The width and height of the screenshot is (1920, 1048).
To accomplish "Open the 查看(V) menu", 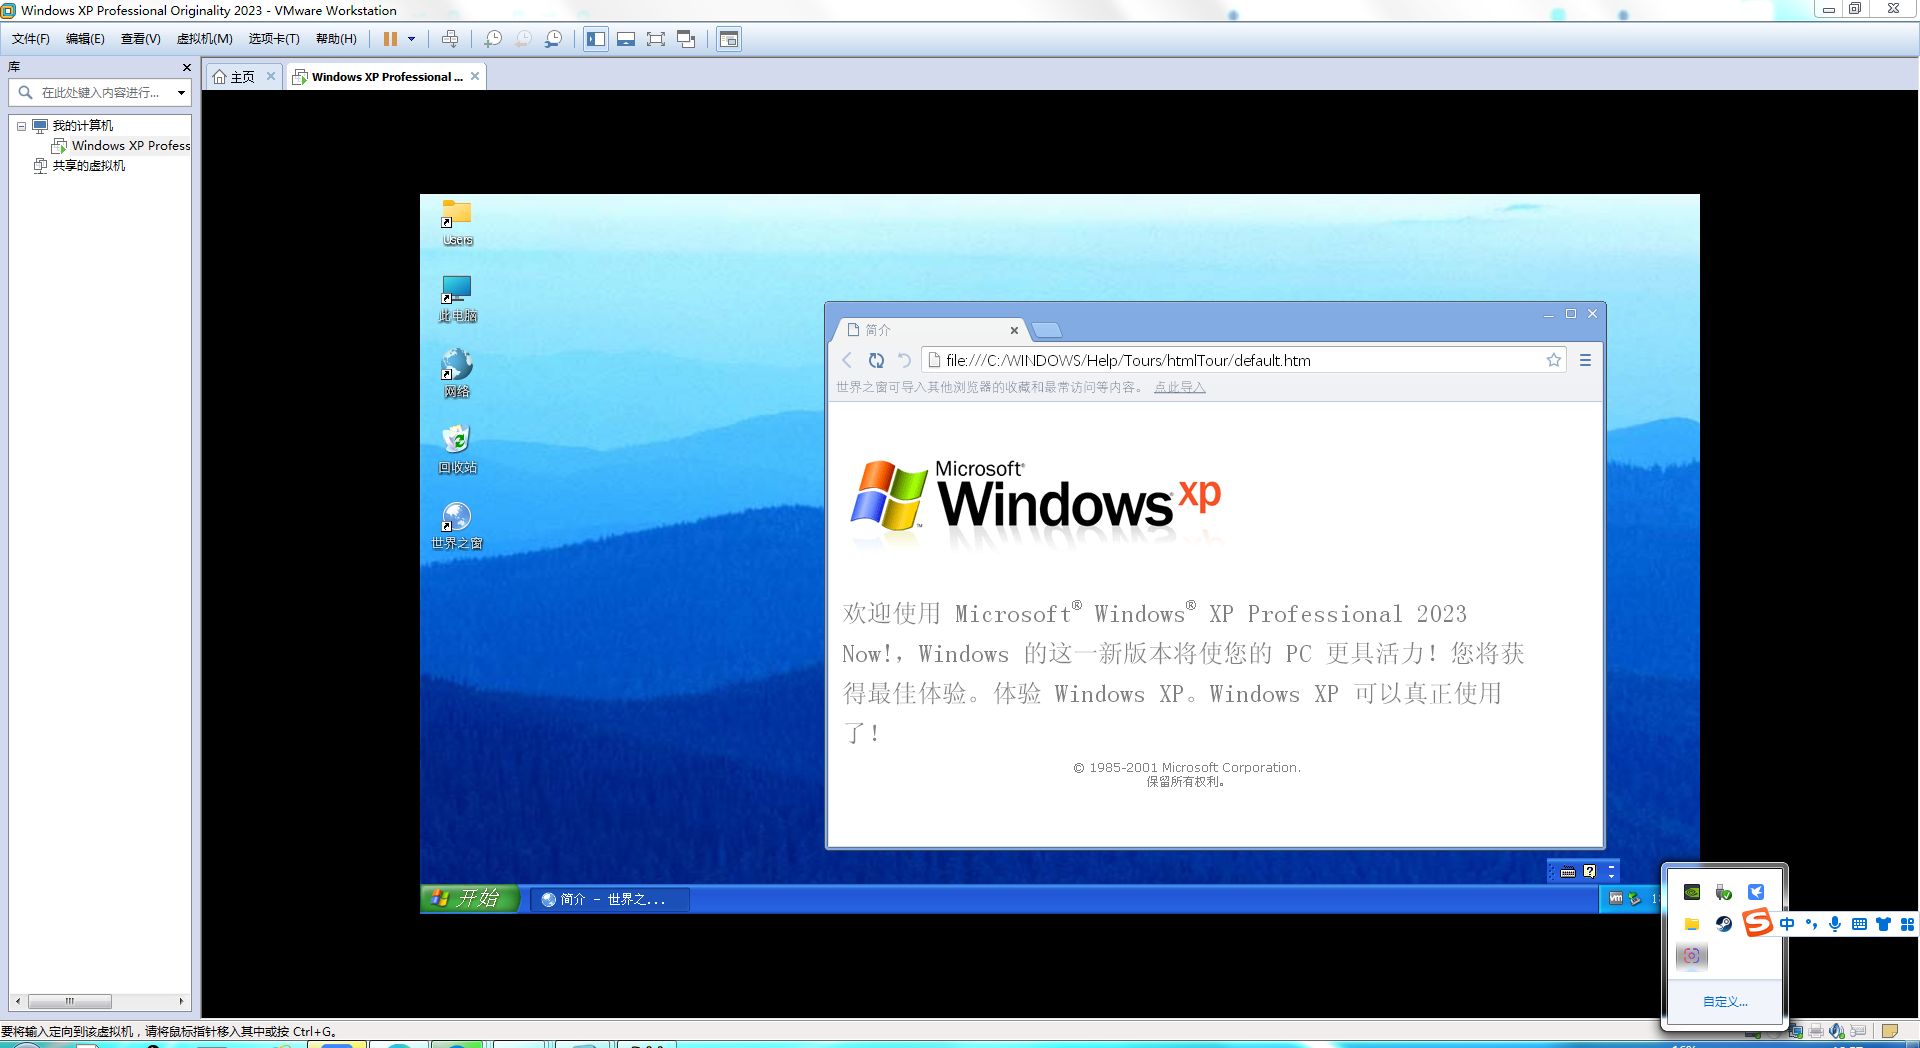I will [x=140, y=39].
